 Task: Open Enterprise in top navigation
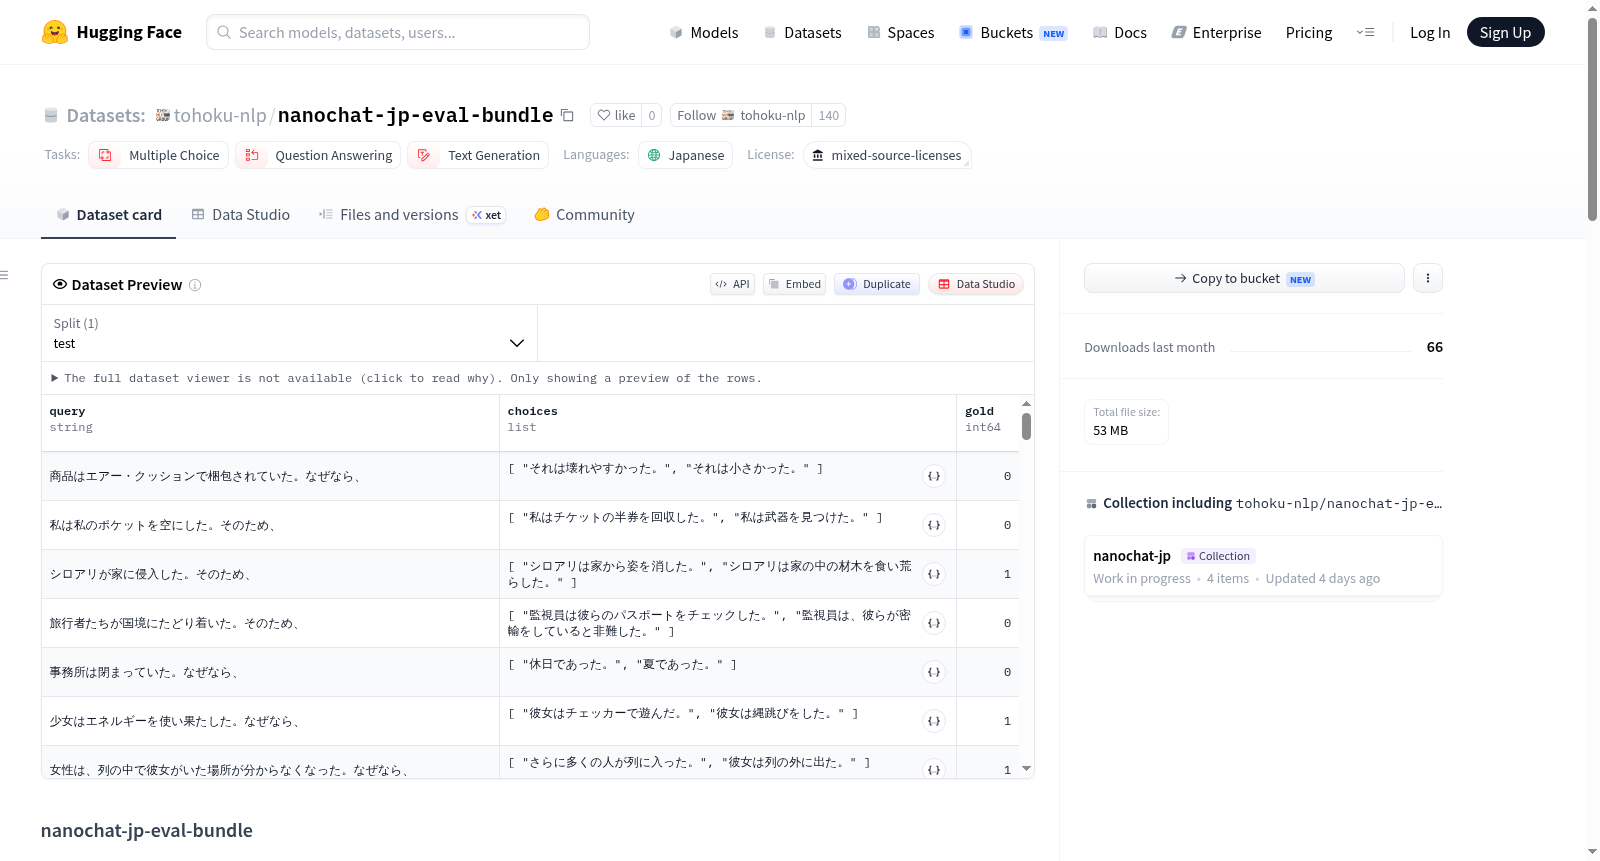point(1216,32)
